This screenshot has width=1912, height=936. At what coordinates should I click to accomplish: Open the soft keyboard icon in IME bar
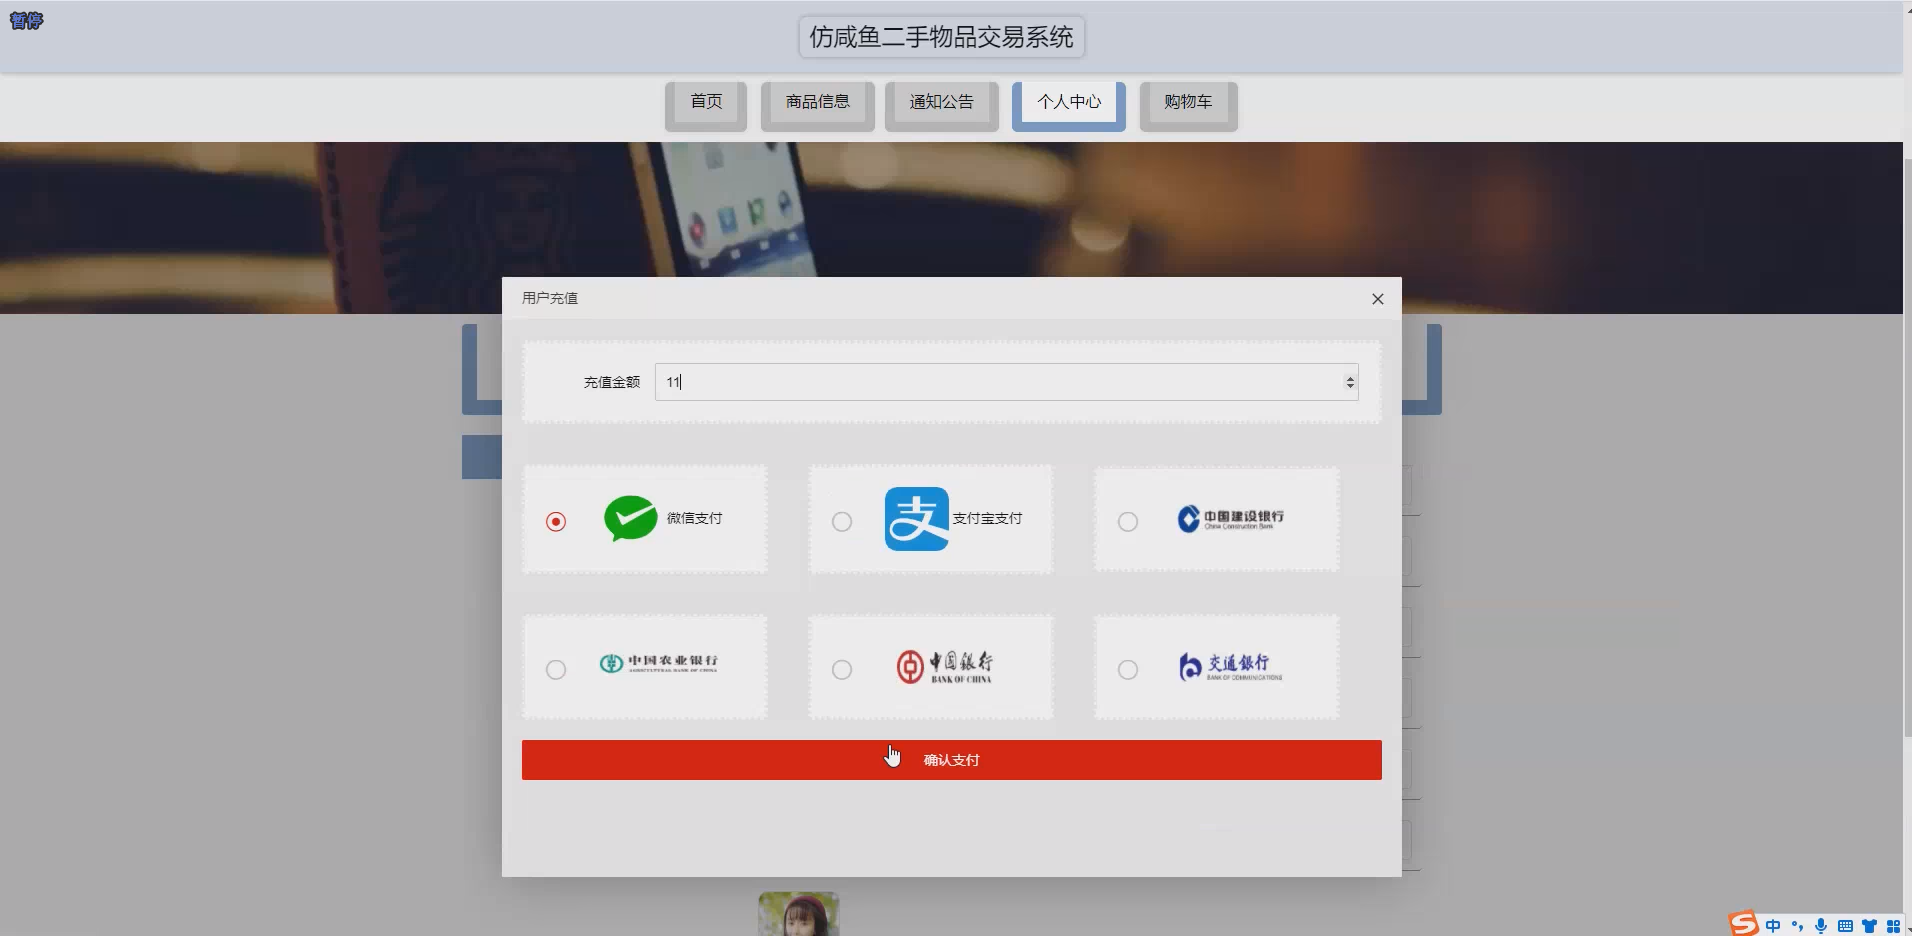point(1845,926)
